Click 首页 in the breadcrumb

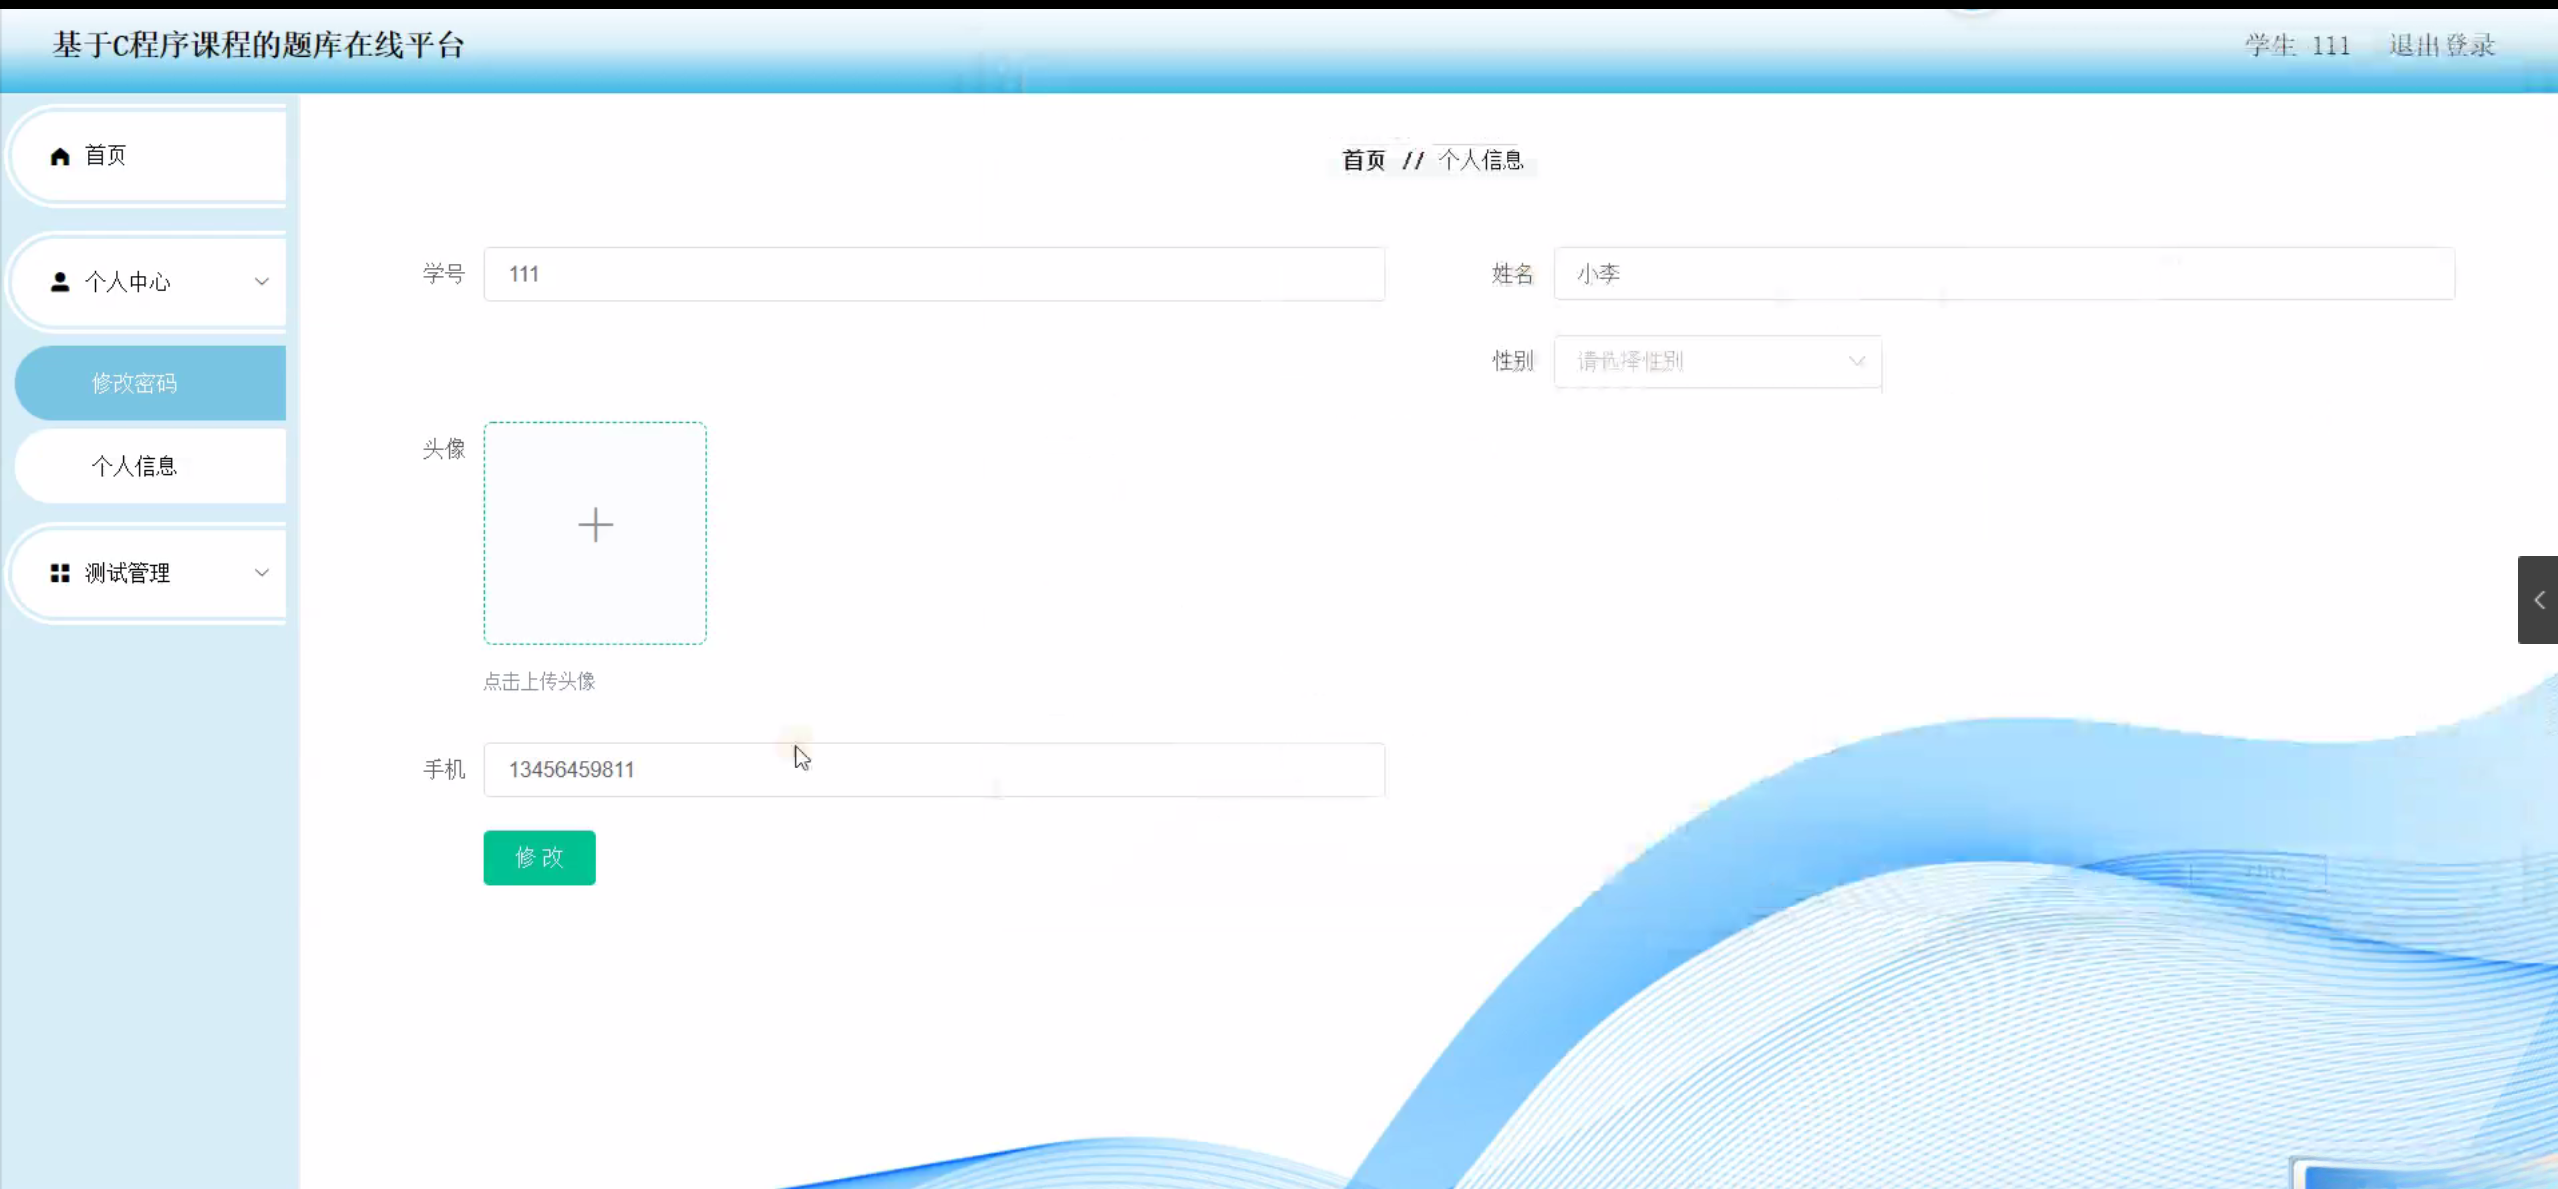tap(1363, 160)
